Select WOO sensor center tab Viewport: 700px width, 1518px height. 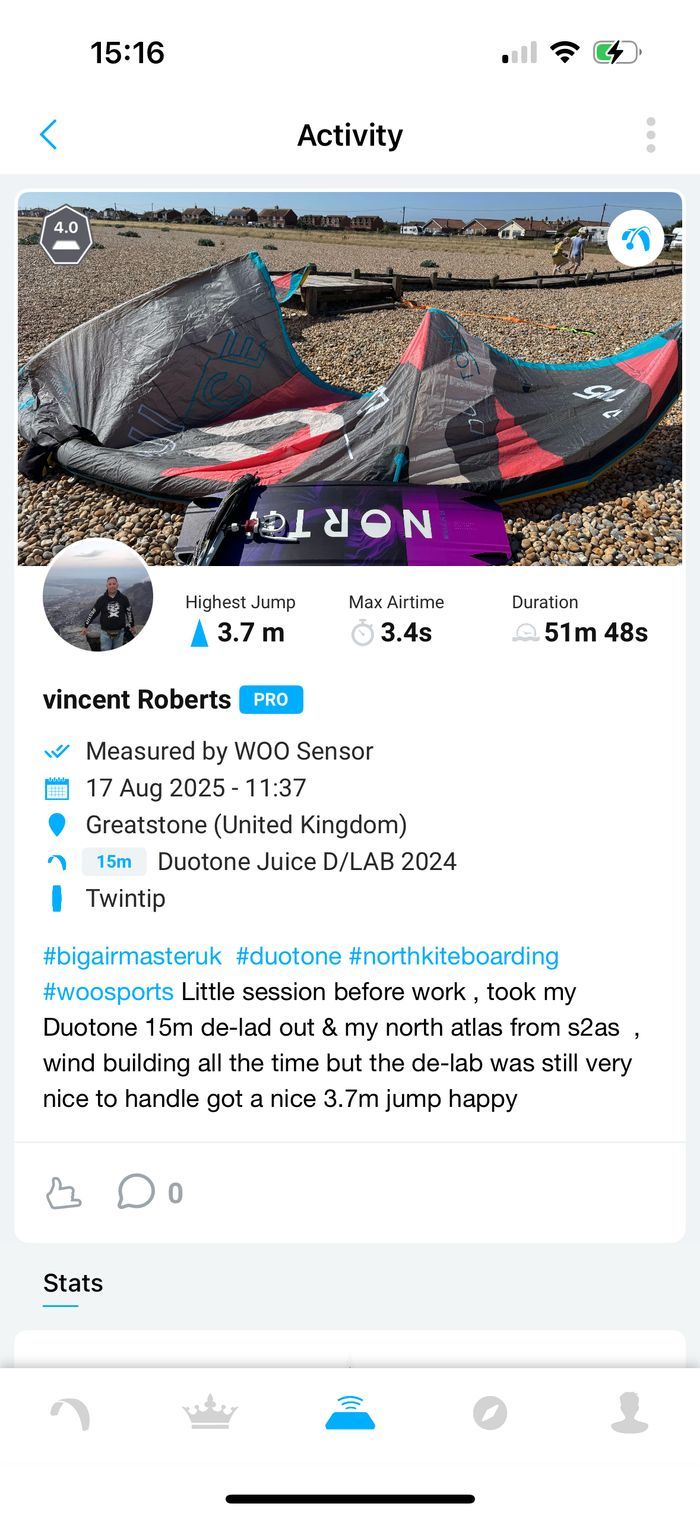pos(350,1413)
